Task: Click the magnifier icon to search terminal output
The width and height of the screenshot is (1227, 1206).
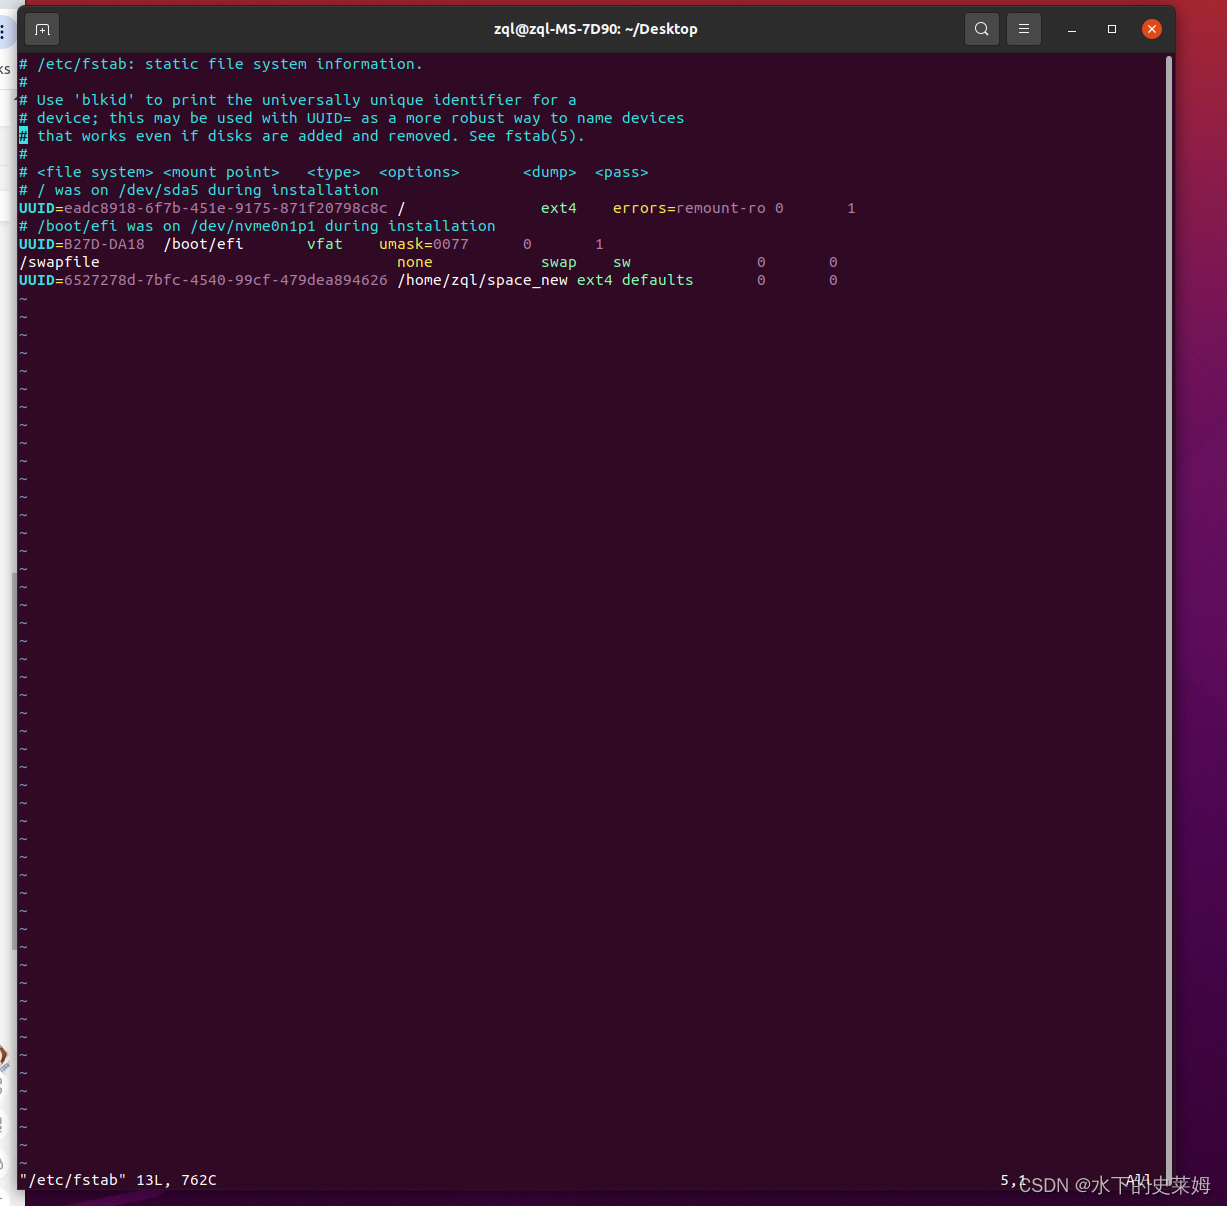Action: click(x=981, y=28)
